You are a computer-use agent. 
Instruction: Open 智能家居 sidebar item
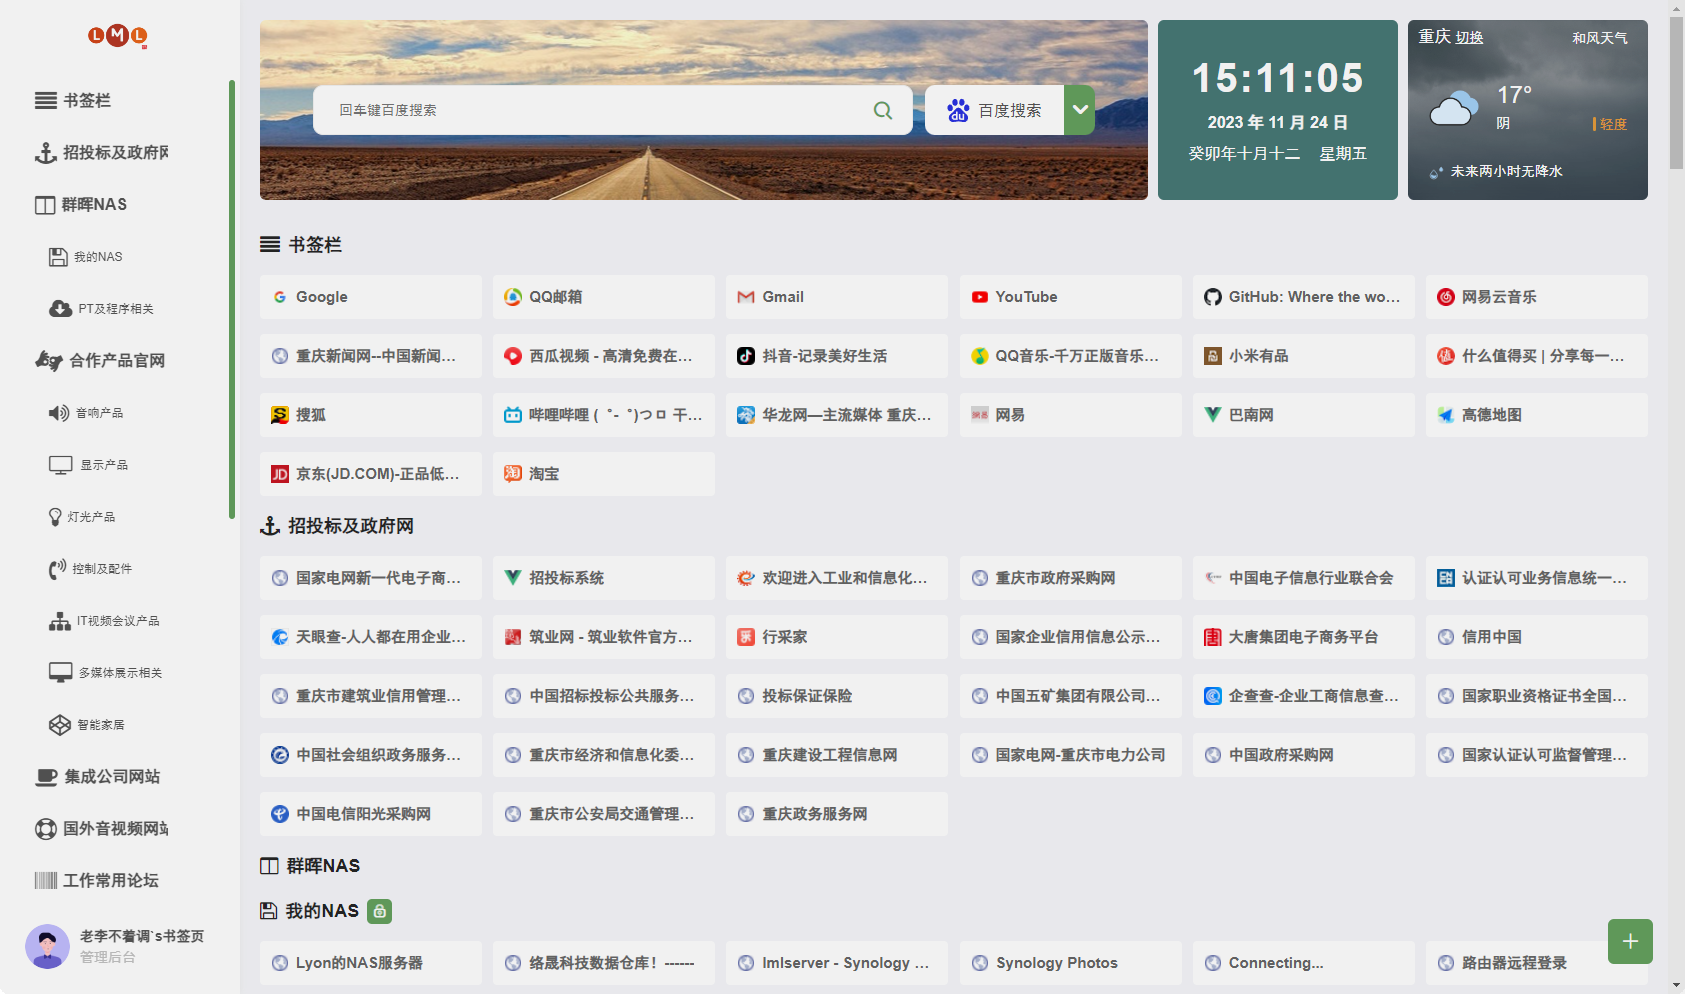86,725
